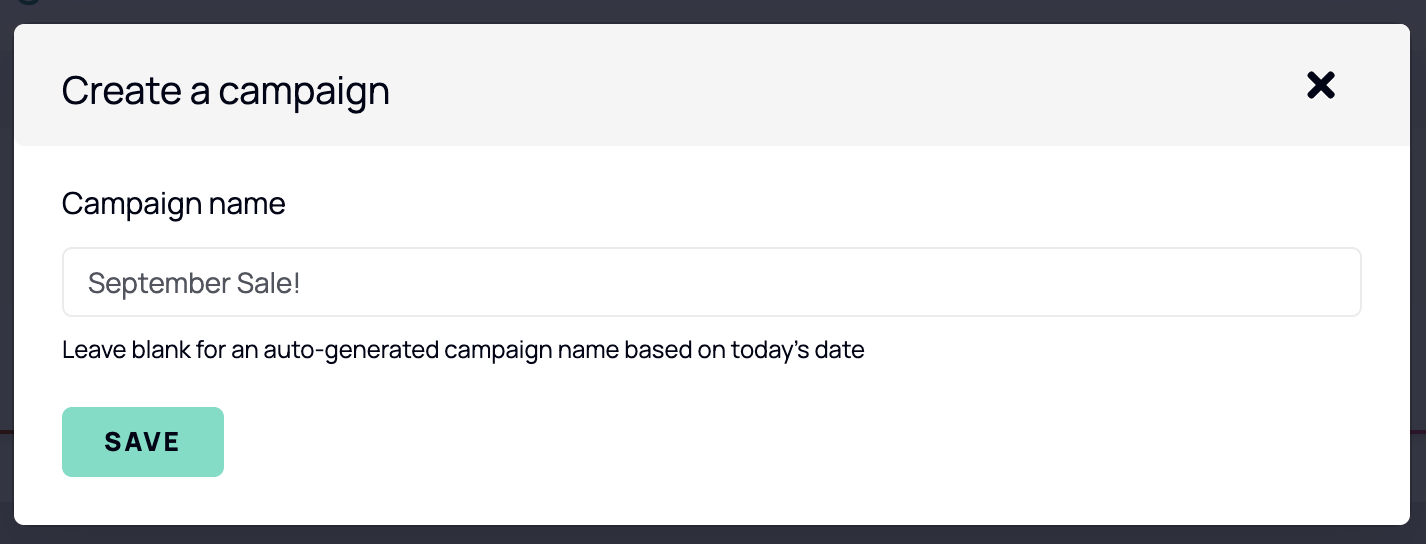
Task: Click the 'Create a campaign' heading text
Action: click(x=226, y=91)
